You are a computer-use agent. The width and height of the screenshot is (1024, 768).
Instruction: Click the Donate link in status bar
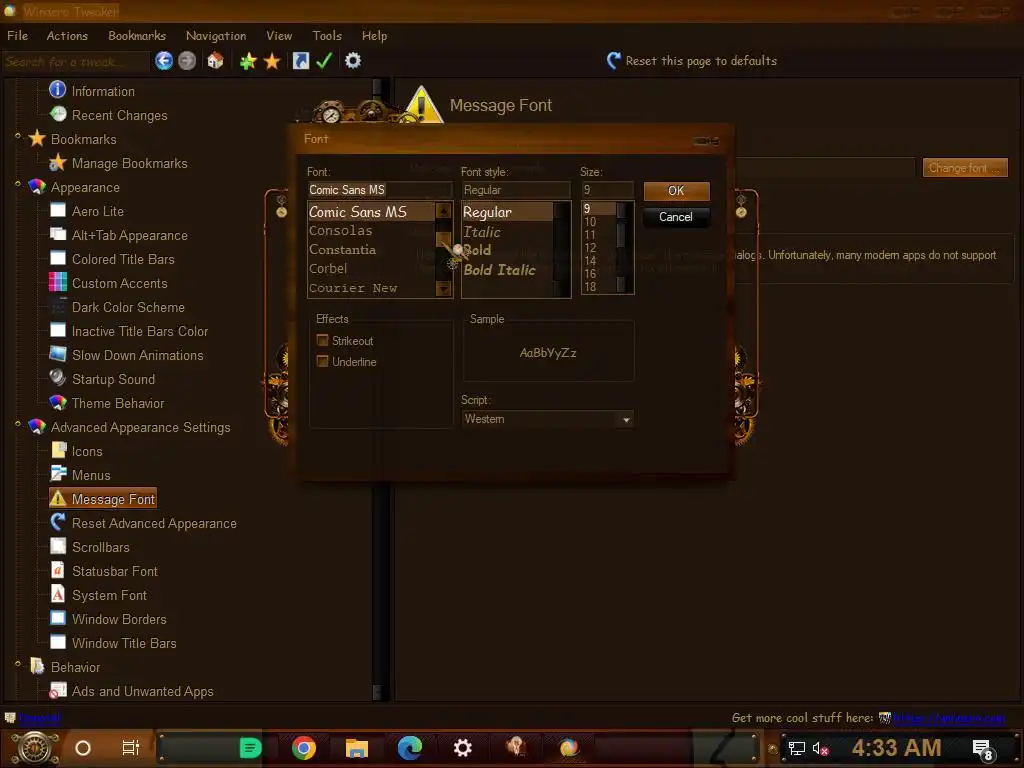click(39, 718)
